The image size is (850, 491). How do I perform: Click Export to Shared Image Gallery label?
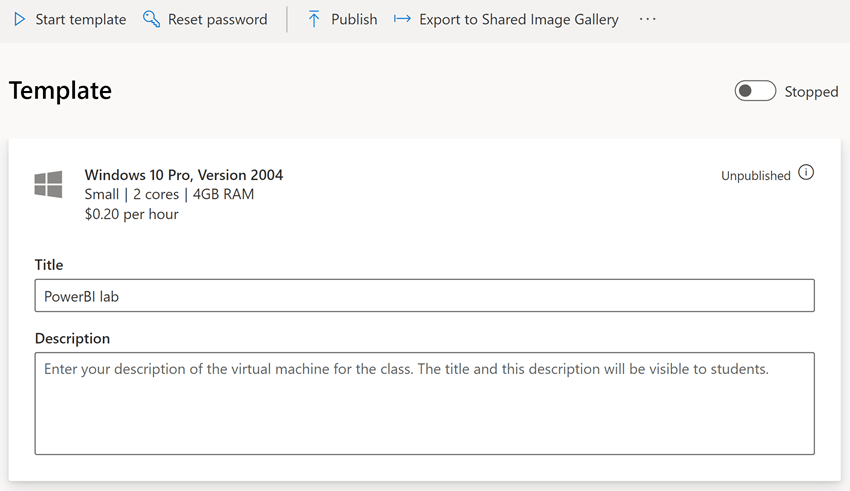pos(519,20)
